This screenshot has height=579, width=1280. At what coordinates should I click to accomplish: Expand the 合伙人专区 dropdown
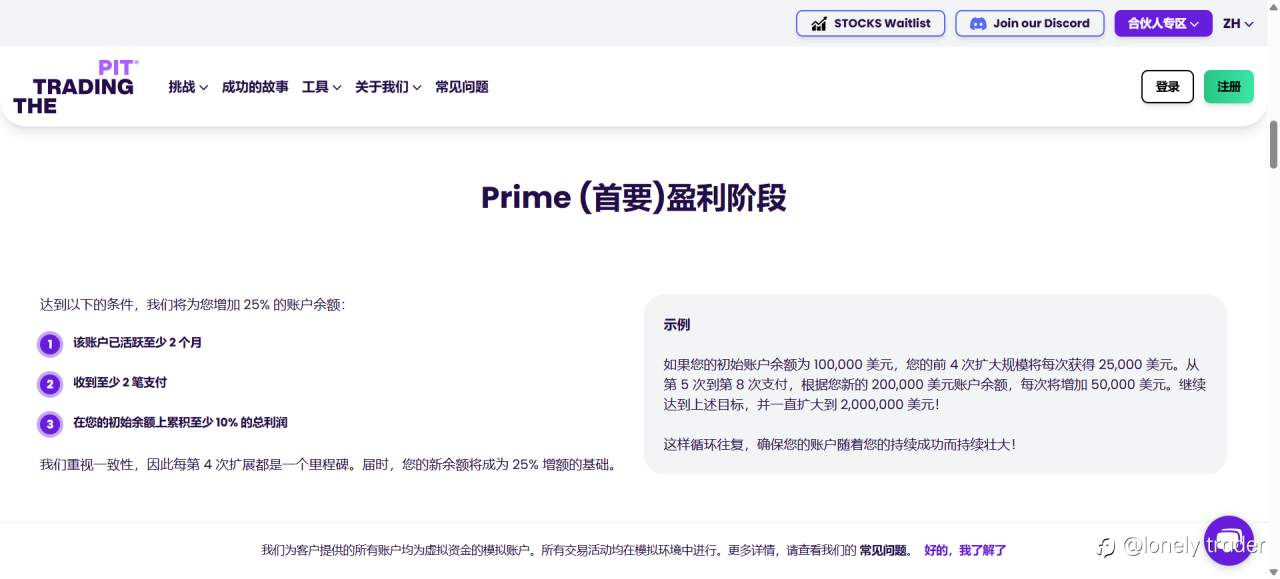1163,23
